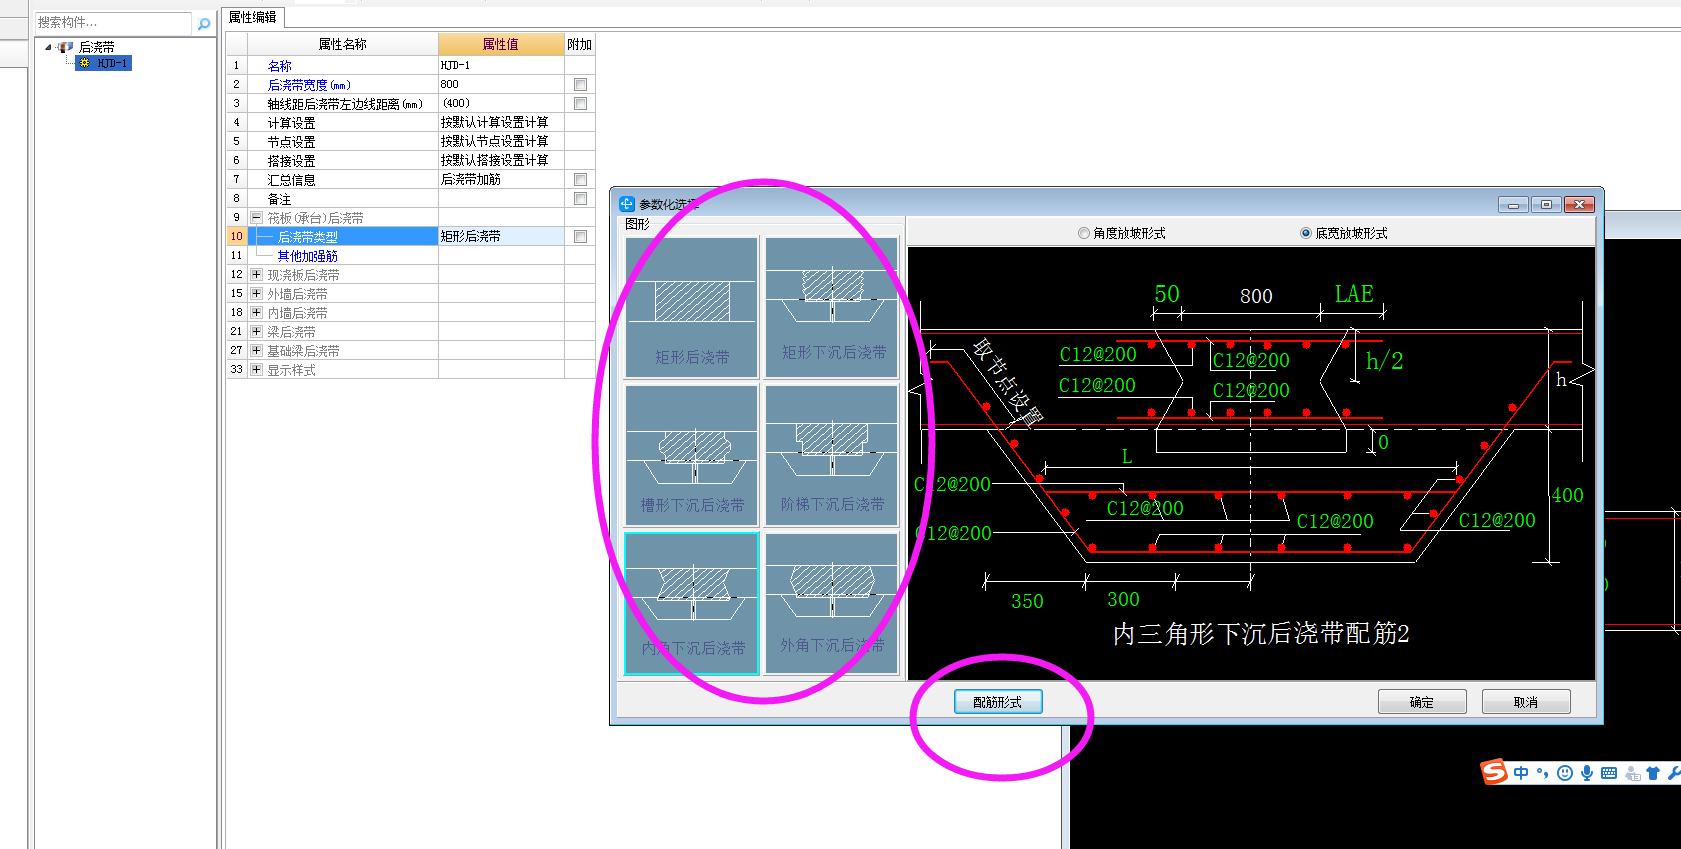Image resolution: width=1681 pixels, height=849 pixels.
Task: Click the search magnifier icon in component search
Action: tap(204, 23)
